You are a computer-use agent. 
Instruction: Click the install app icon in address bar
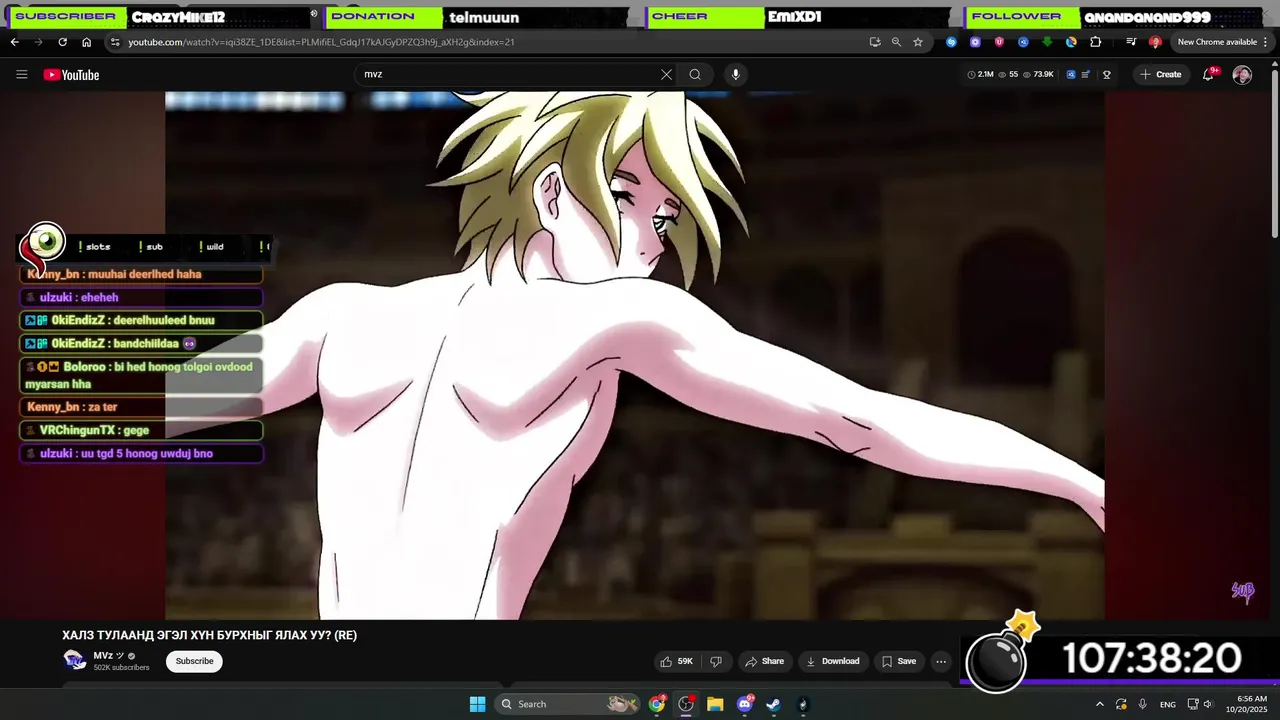875,42
